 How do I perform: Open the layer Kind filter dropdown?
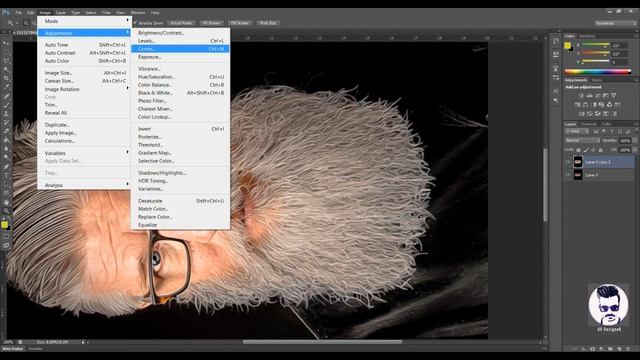pyautogui.click(x=577, y=131)
